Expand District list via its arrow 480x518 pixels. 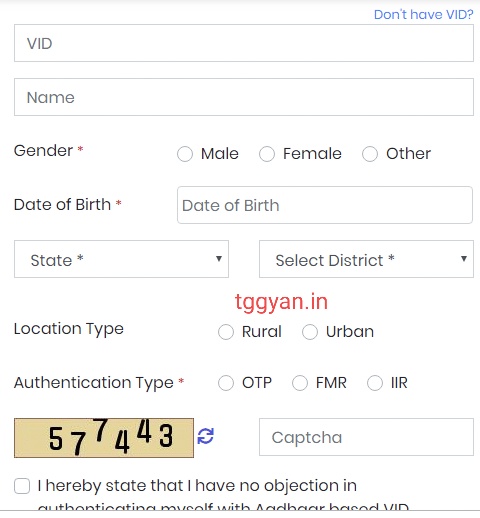pyautogui.click(x=464, y=259)
